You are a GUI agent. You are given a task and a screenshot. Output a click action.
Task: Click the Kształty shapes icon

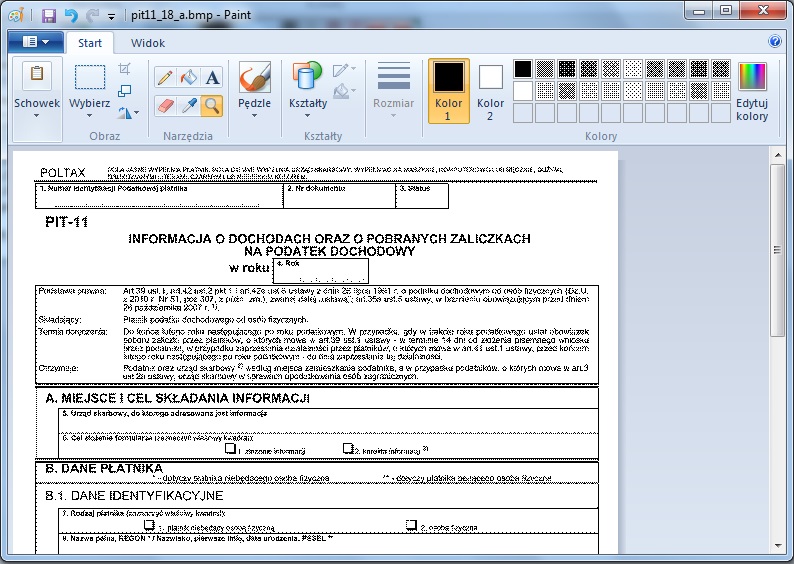307,76
